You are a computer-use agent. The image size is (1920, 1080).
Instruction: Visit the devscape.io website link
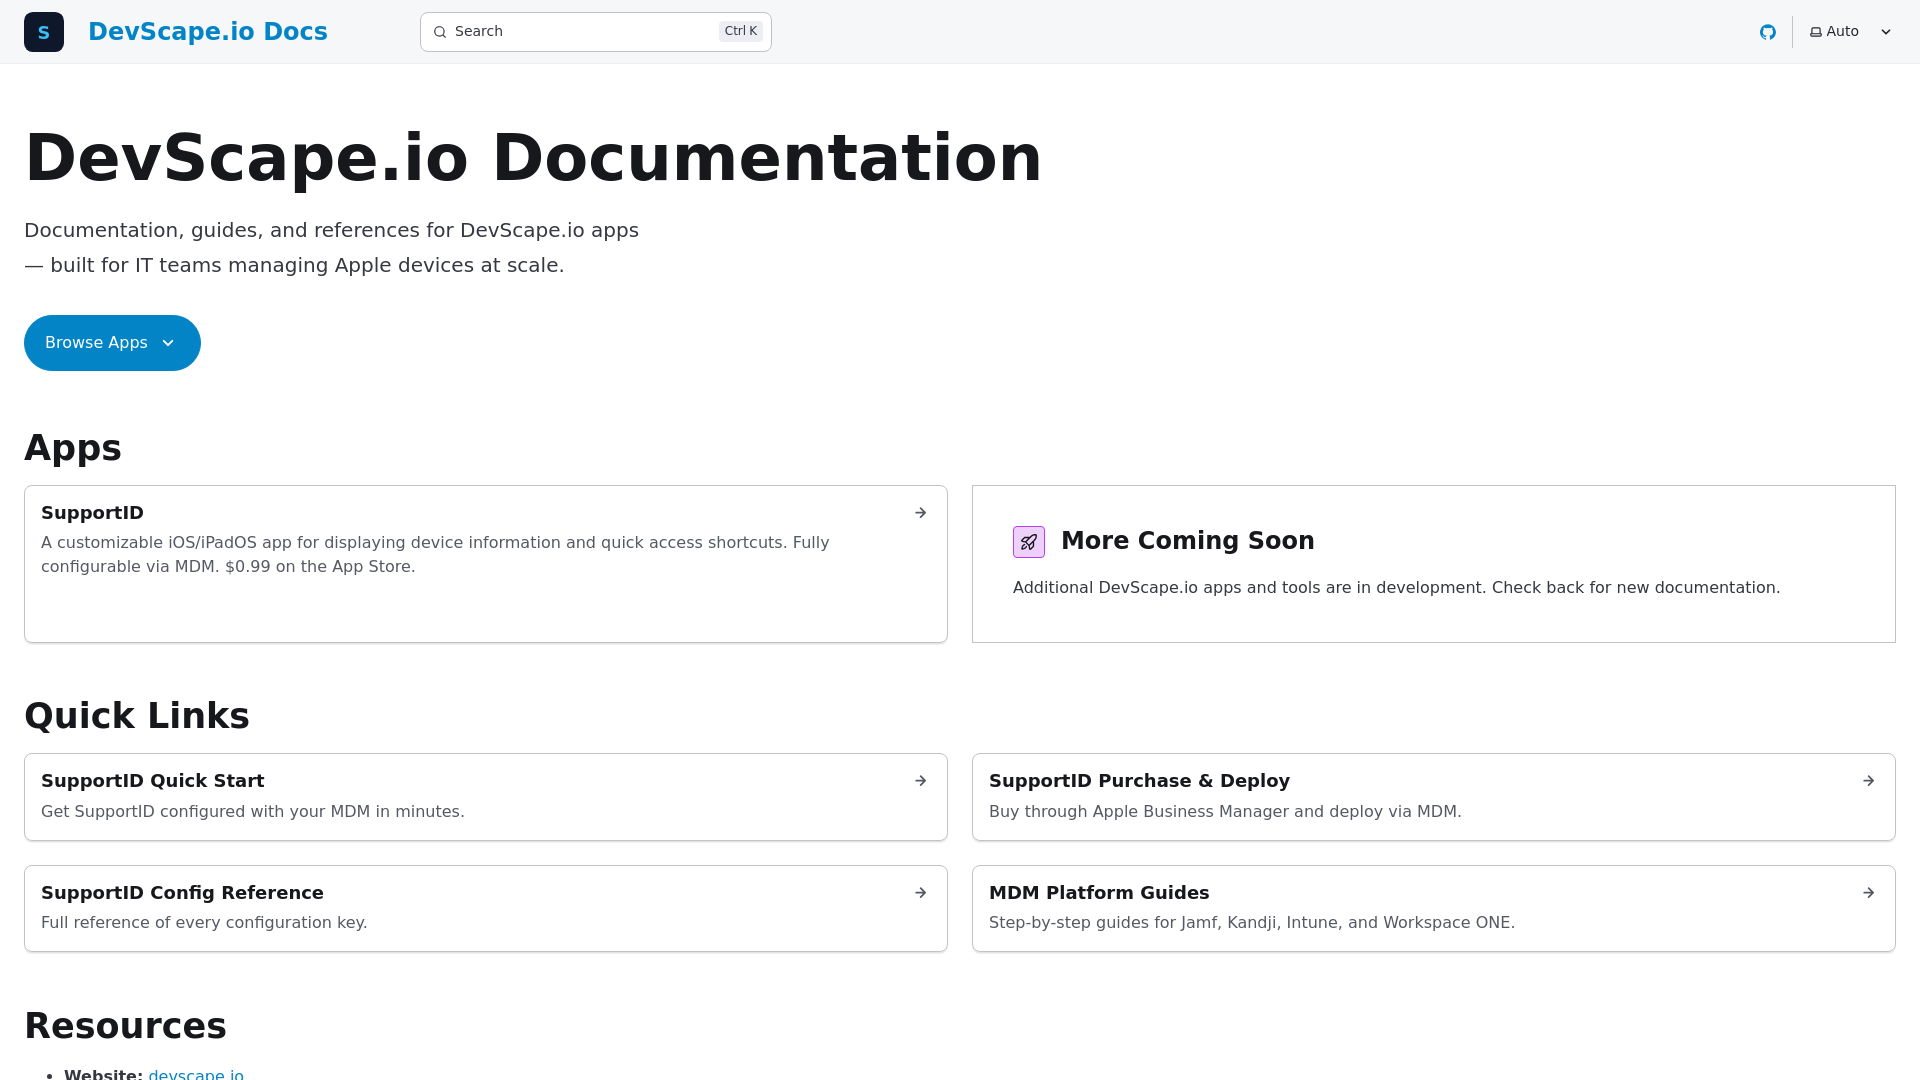coord(196,1074)
